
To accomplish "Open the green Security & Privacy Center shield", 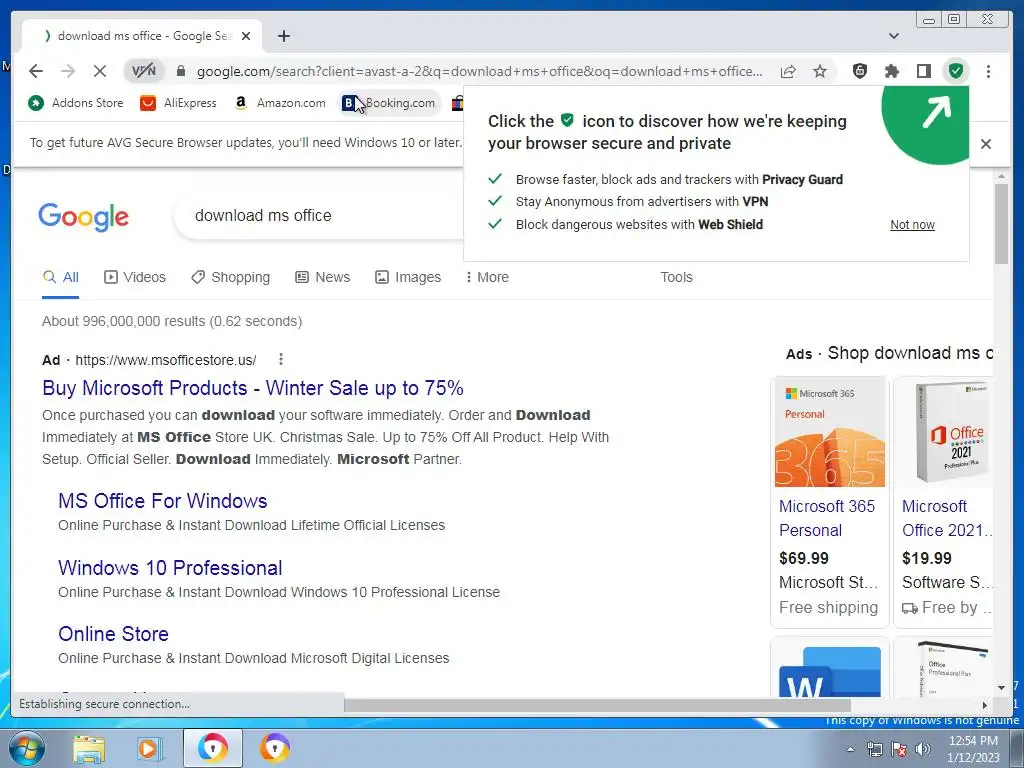I will (955, 71).
